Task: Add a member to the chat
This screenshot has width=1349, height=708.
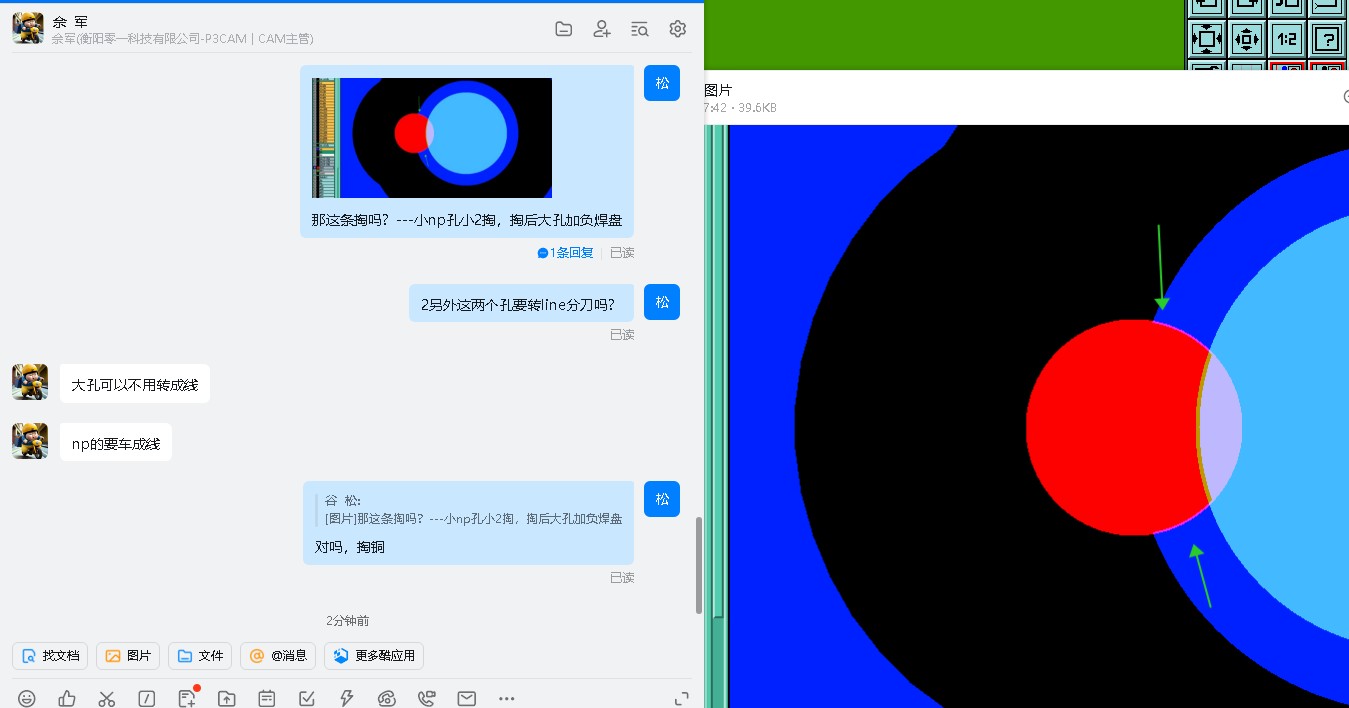Action: point(602,29)
